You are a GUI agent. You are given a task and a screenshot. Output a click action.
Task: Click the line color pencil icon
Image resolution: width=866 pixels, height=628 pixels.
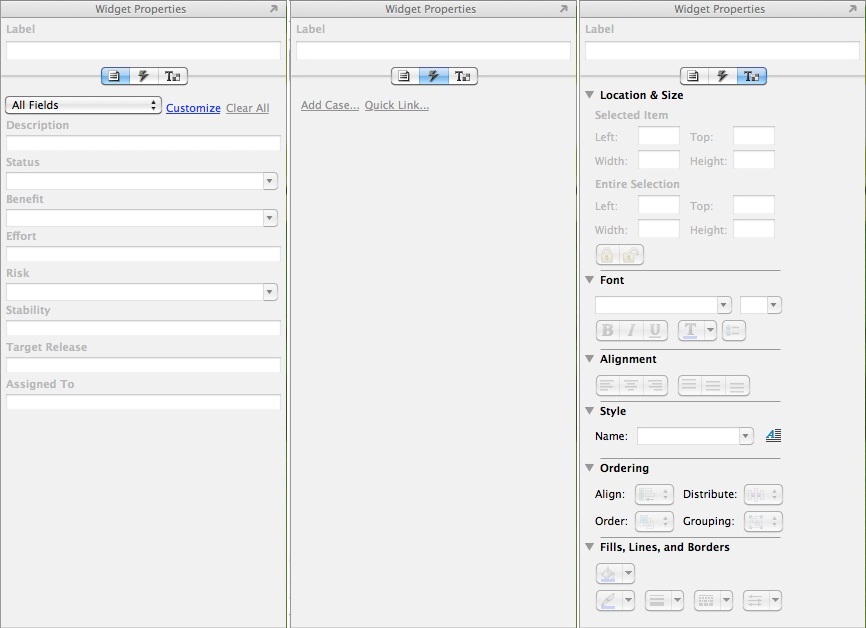point(608,600)
